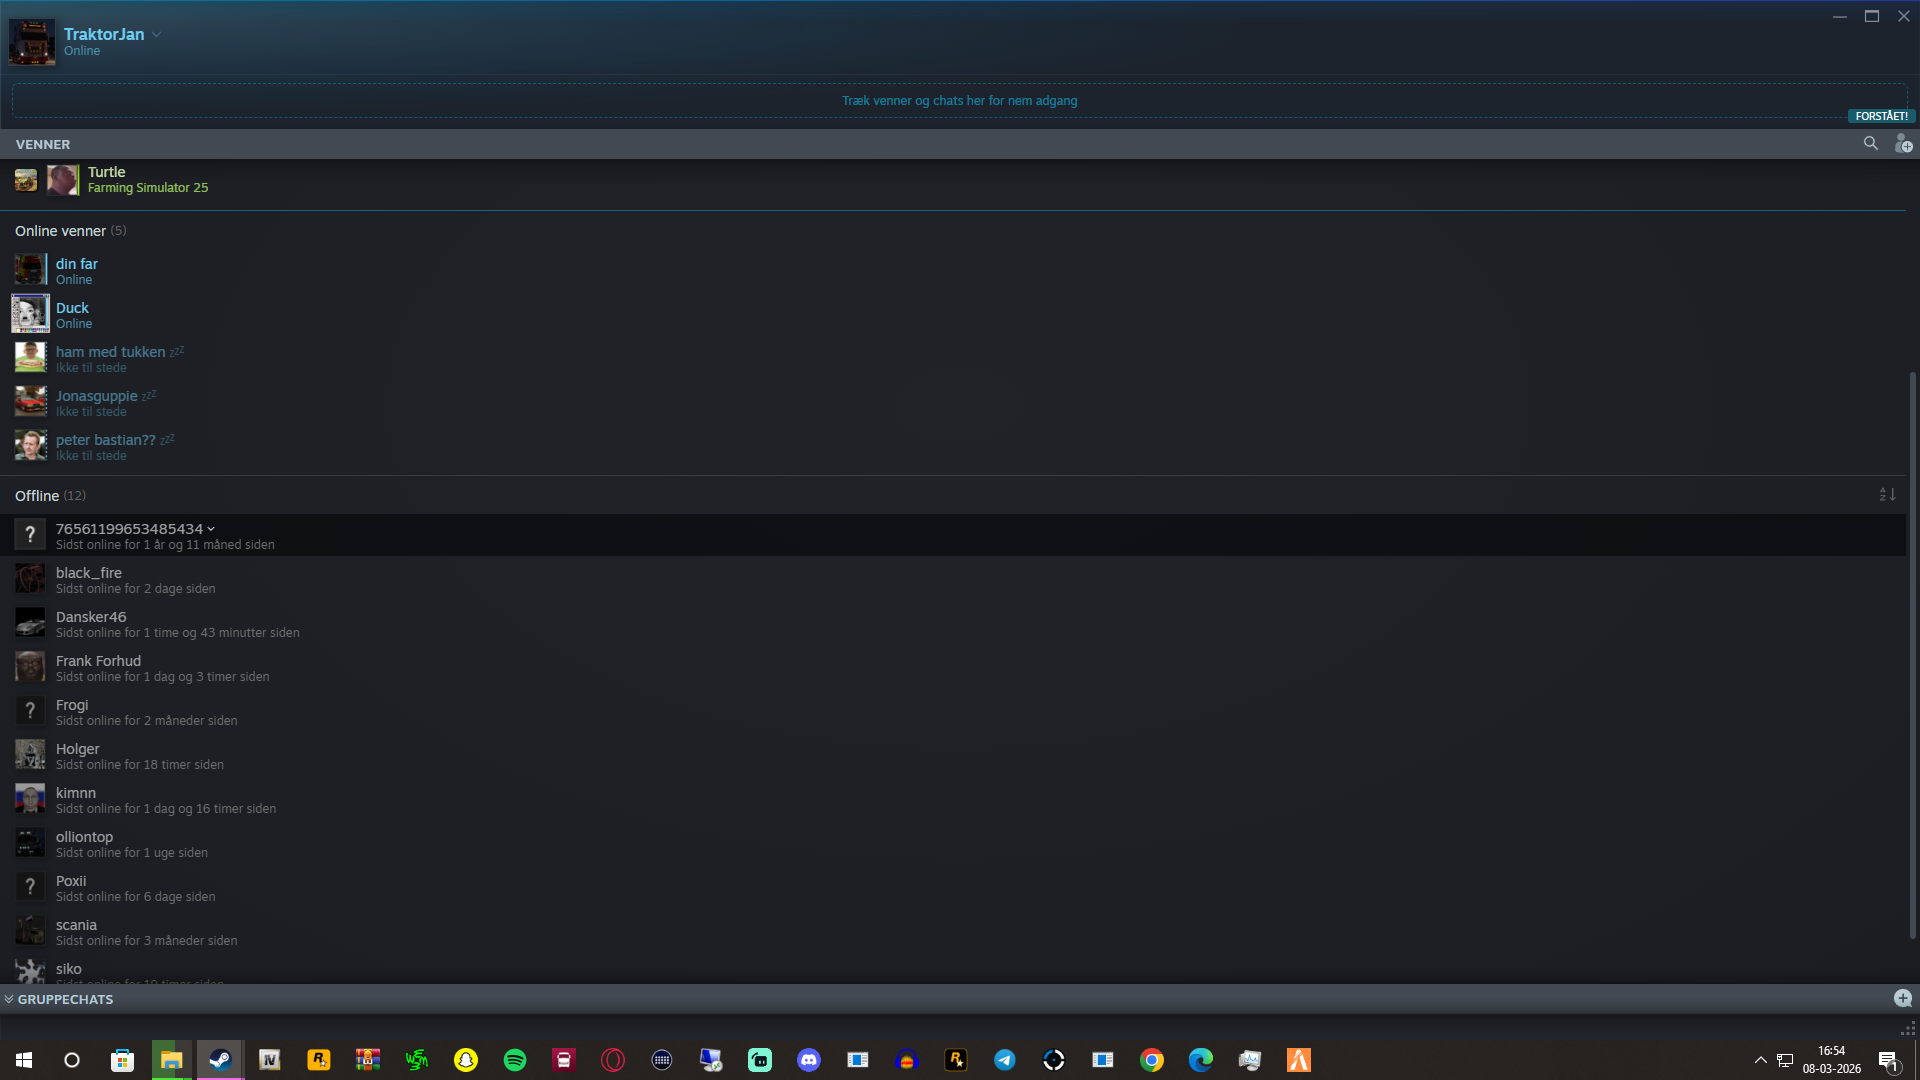
Task: Click TraktorJan profile avatar thumbnail
Action: click(32, 42)
